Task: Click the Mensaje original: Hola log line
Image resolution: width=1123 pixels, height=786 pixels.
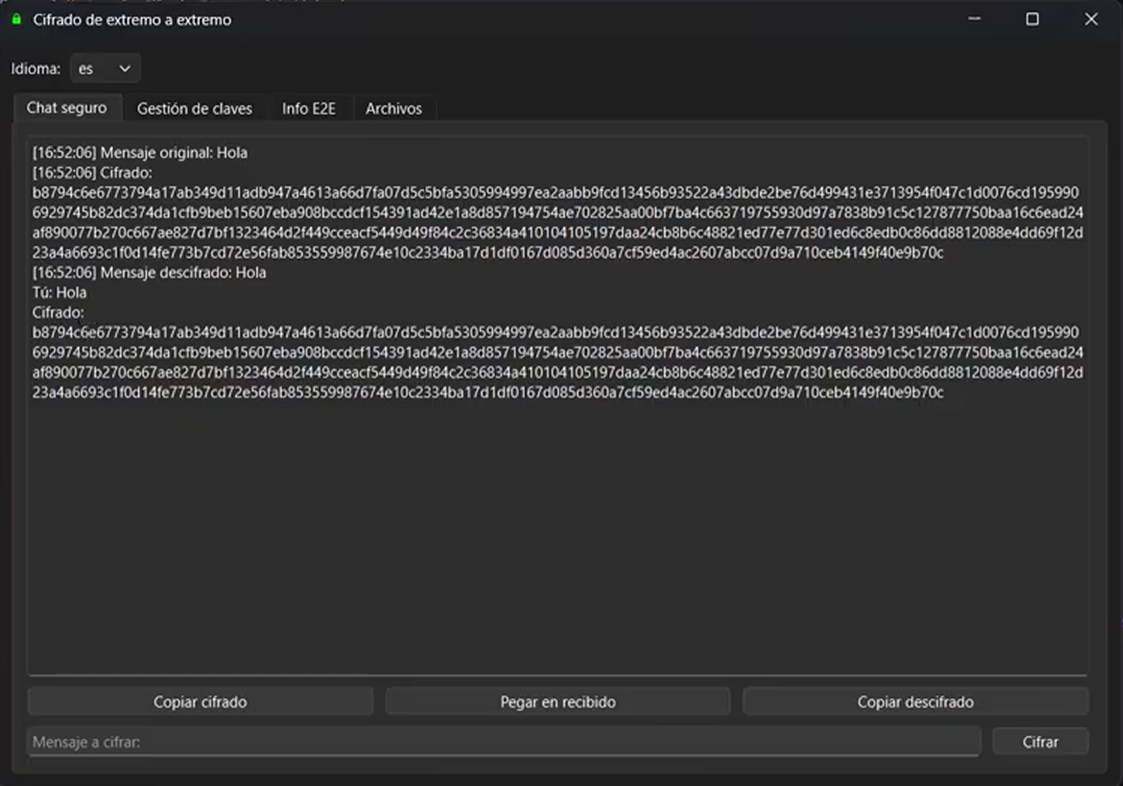Action: pyautogui.click(x=140, y=153)
